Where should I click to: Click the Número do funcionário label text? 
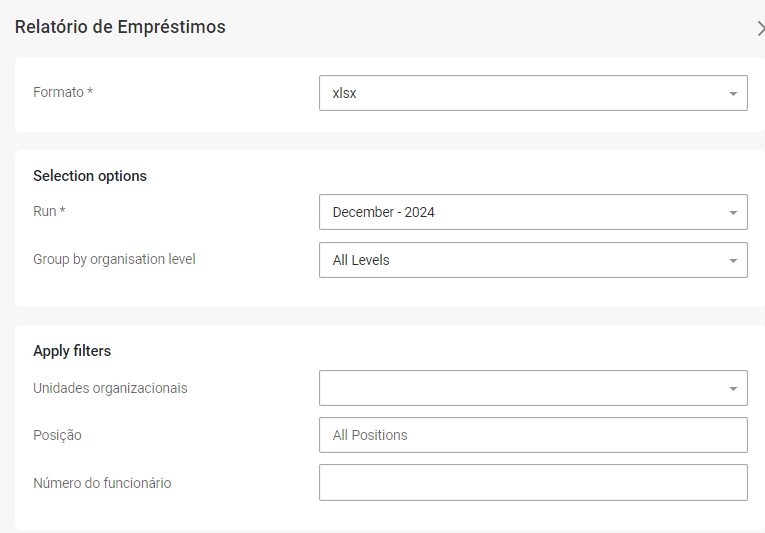pyautogui.click(x=102, y=483)
